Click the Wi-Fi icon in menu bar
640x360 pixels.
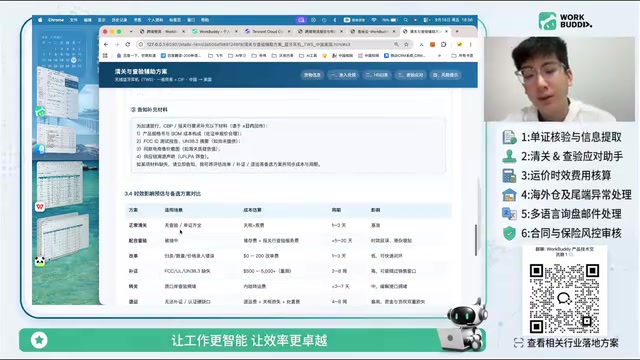374,20
